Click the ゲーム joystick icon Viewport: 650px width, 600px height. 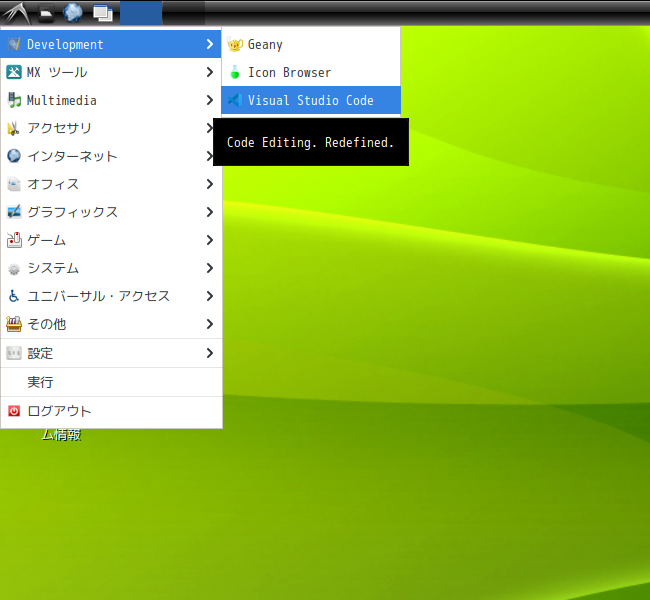[14, 240]
